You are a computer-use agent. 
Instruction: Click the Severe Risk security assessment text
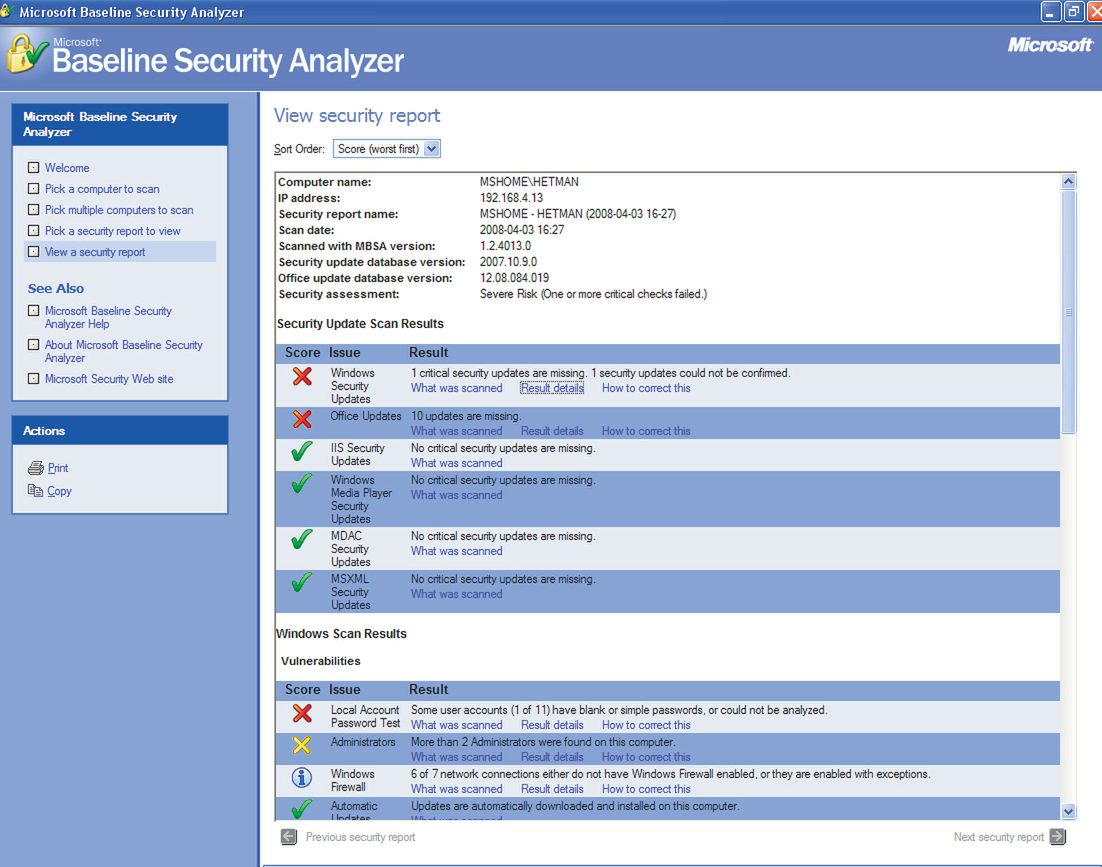[593, 294]
